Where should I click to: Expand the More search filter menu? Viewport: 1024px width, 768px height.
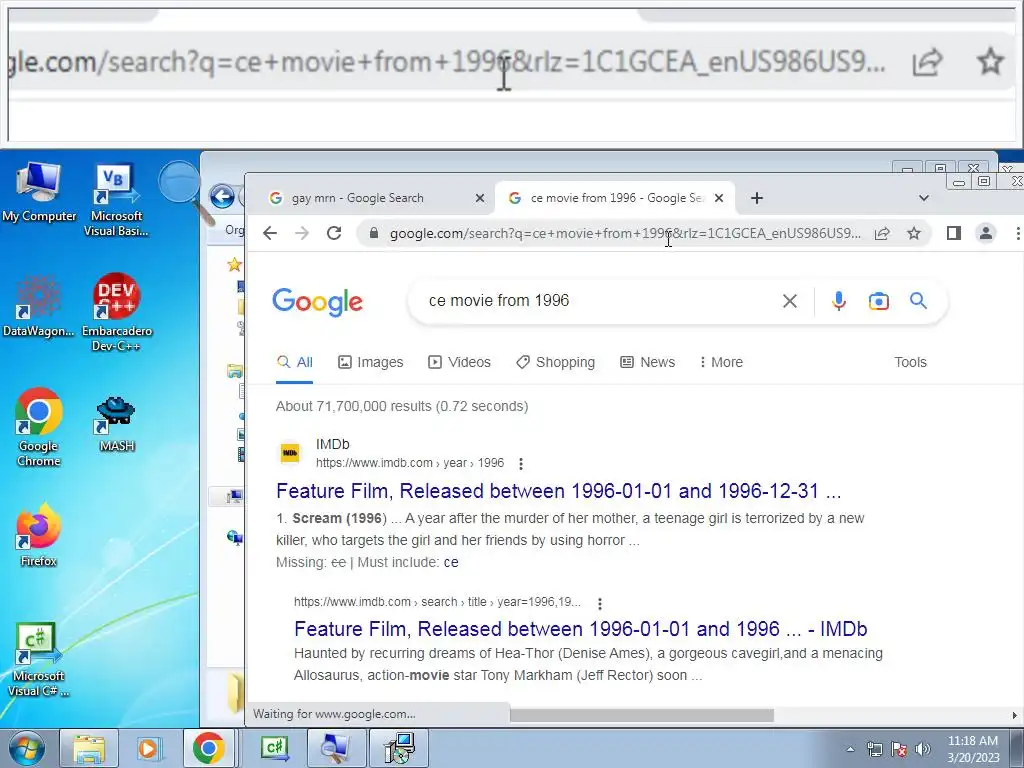[721, 362]
